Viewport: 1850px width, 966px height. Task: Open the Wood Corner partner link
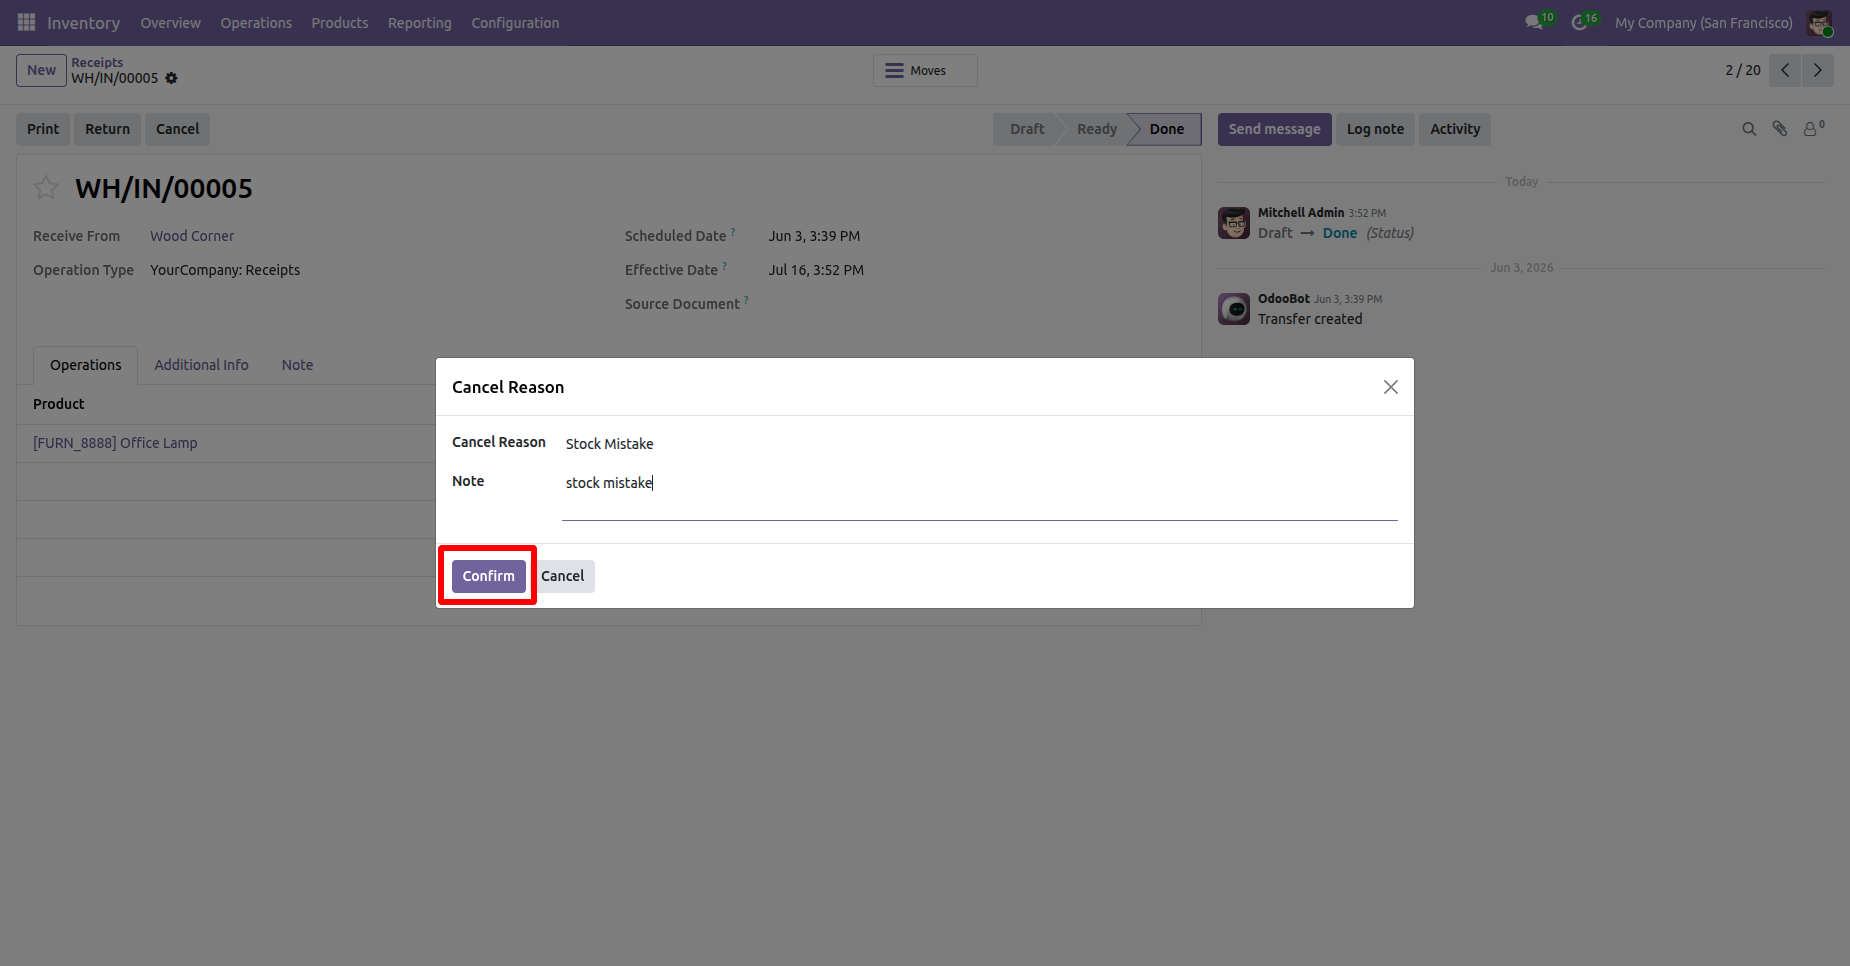pos(192,236)
